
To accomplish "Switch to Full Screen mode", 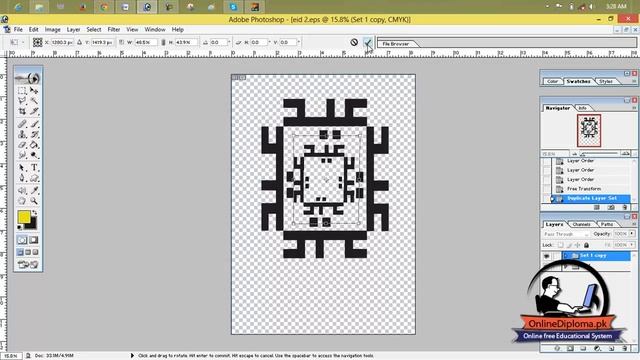I will pyautogui.click(x=36, y=253).
